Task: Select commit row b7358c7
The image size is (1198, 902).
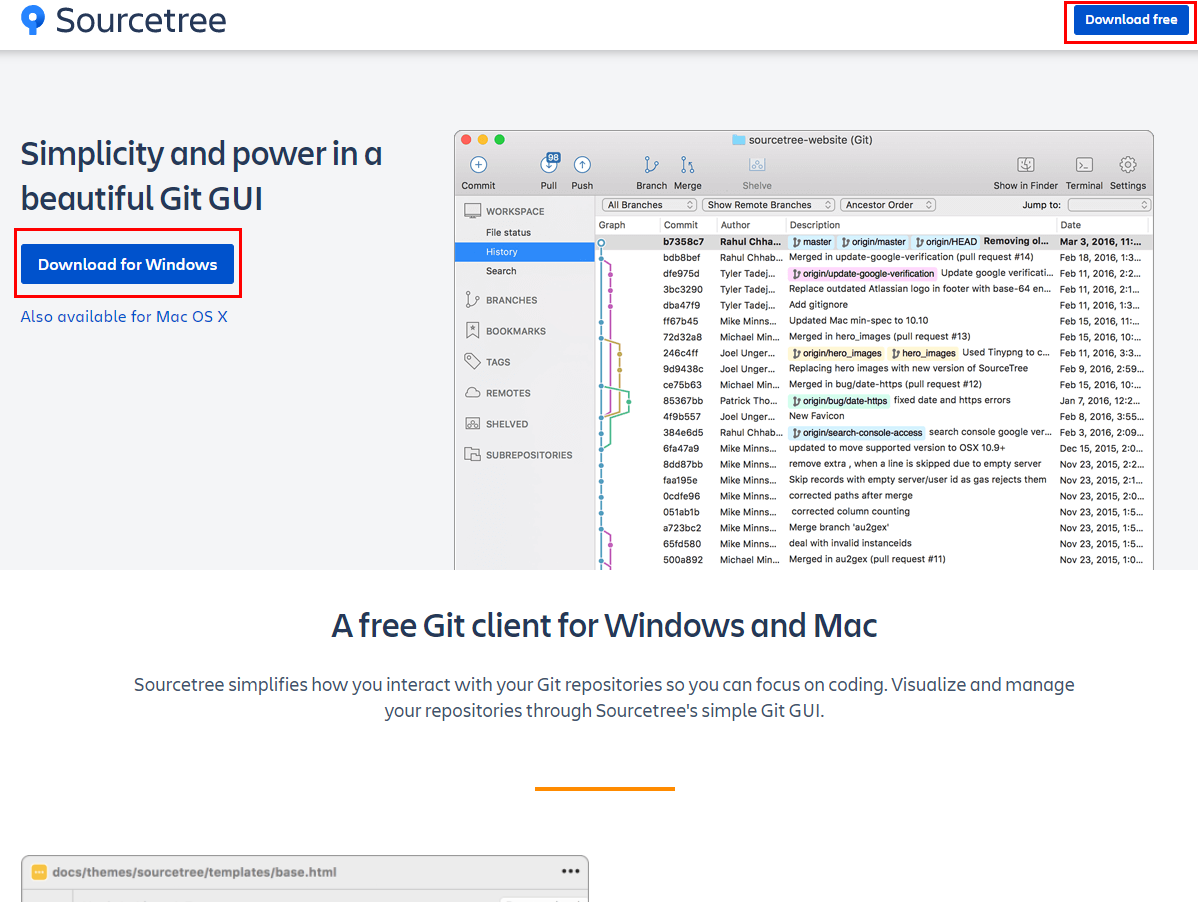Action: tap(873, 242)
